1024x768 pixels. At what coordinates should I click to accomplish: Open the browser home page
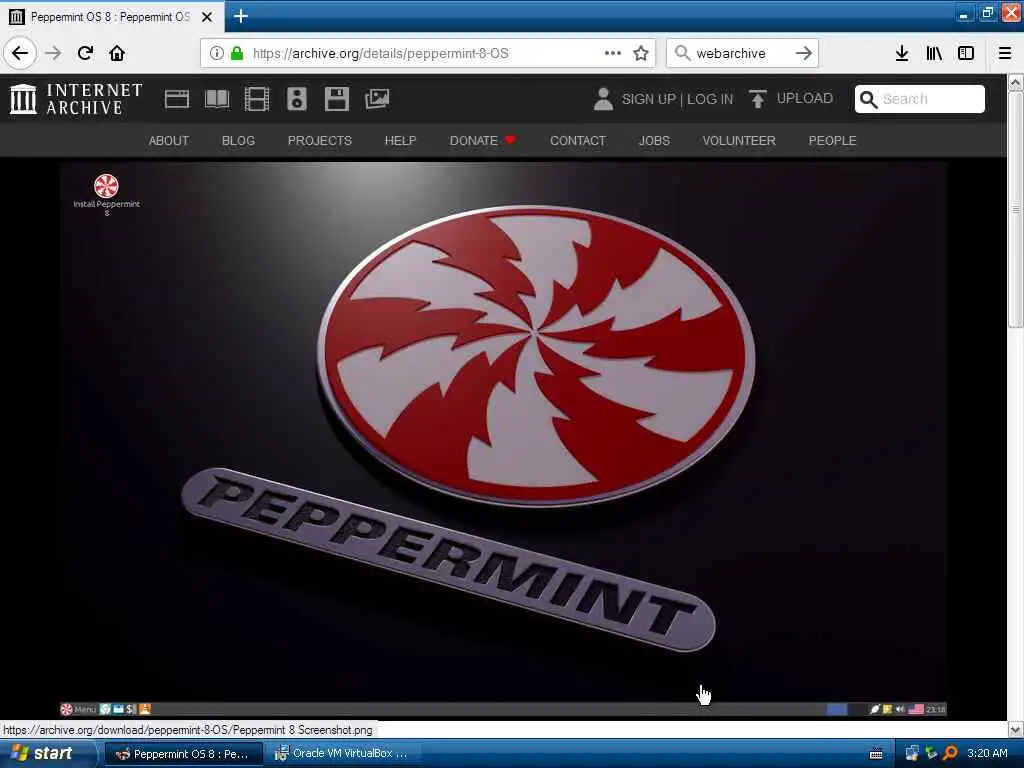[x=117, y=53]
